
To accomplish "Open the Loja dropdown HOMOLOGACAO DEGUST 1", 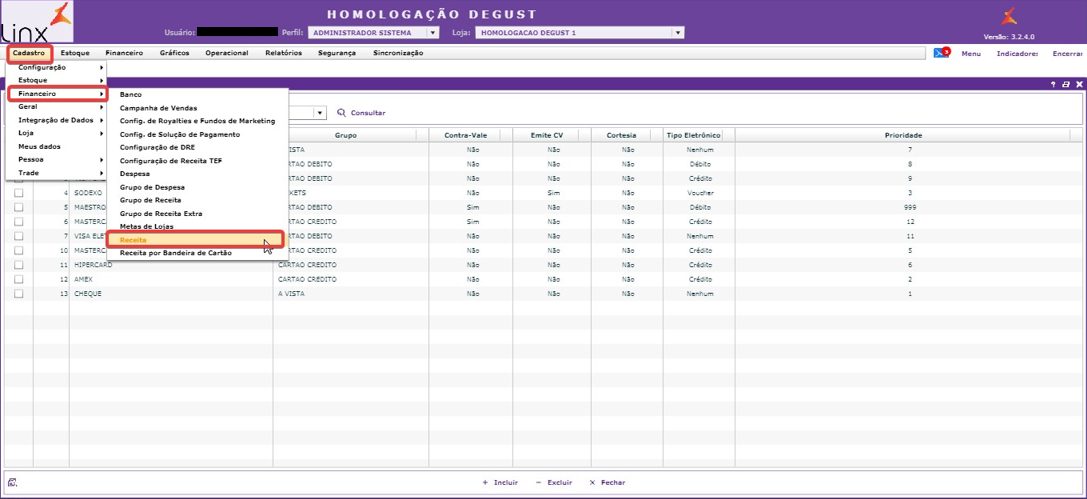I will [580, 33].
